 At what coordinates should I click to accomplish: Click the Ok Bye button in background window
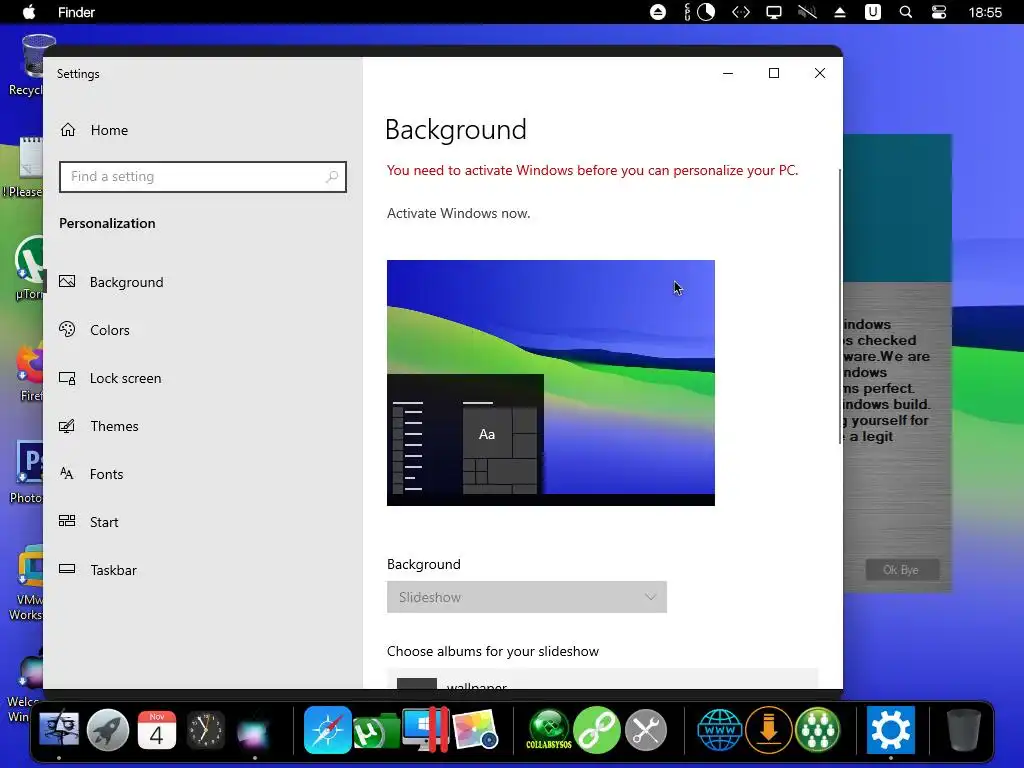[901, 569]
